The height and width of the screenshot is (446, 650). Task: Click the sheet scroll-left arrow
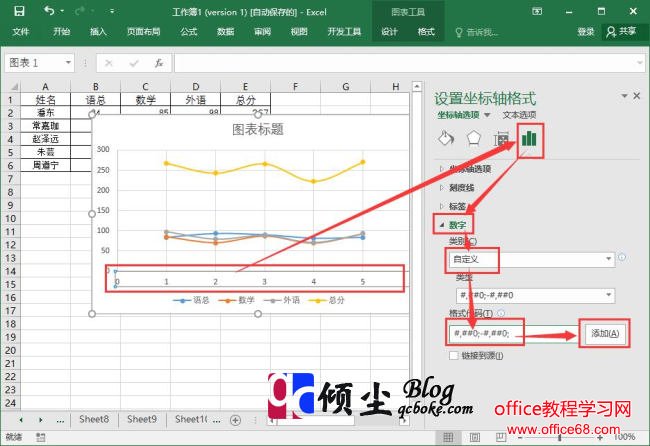pyautogui.click(x=21, y=420)
